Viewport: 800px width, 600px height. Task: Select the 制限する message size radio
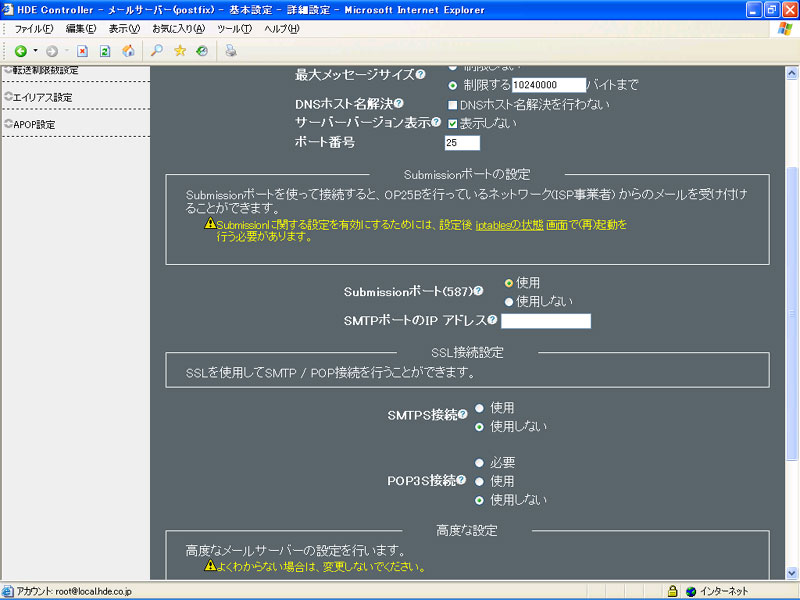453,85
